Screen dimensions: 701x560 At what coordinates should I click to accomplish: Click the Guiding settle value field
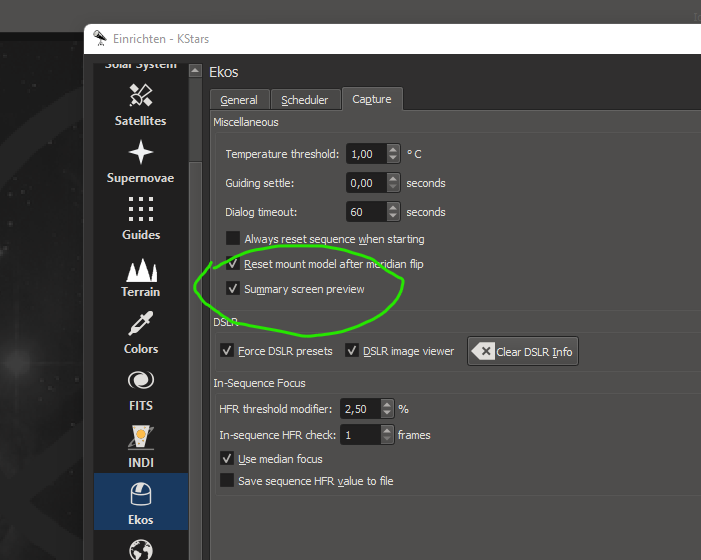366,183
